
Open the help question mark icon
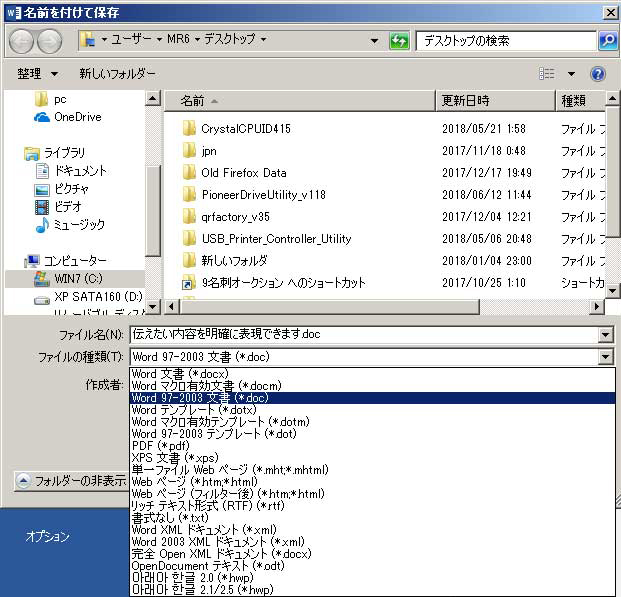pos(598,74)
